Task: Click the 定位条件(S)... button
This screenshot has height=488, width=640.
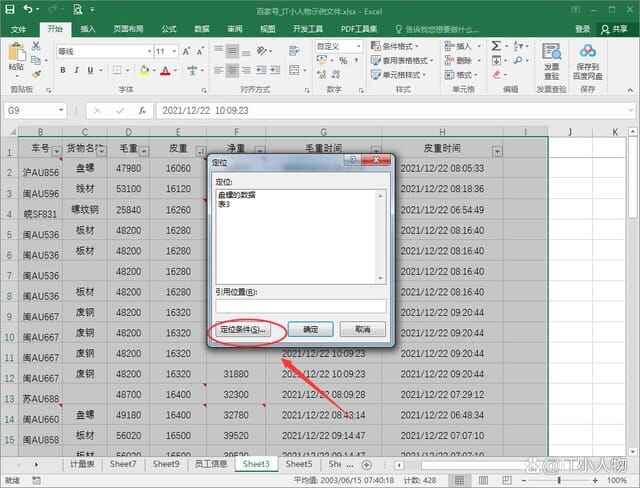Action: [x=240, y=329]
